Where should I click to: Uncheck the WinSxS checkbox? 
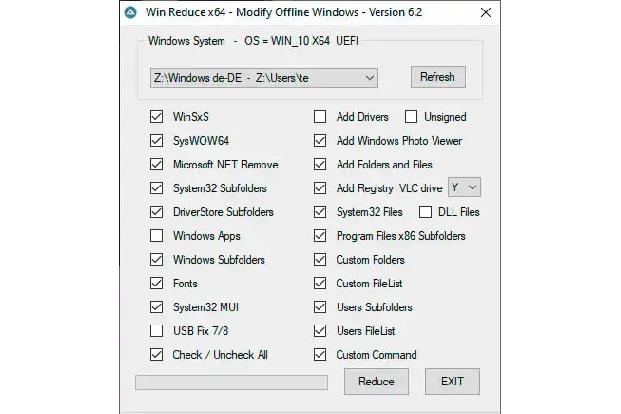click(x=156, y=116)
